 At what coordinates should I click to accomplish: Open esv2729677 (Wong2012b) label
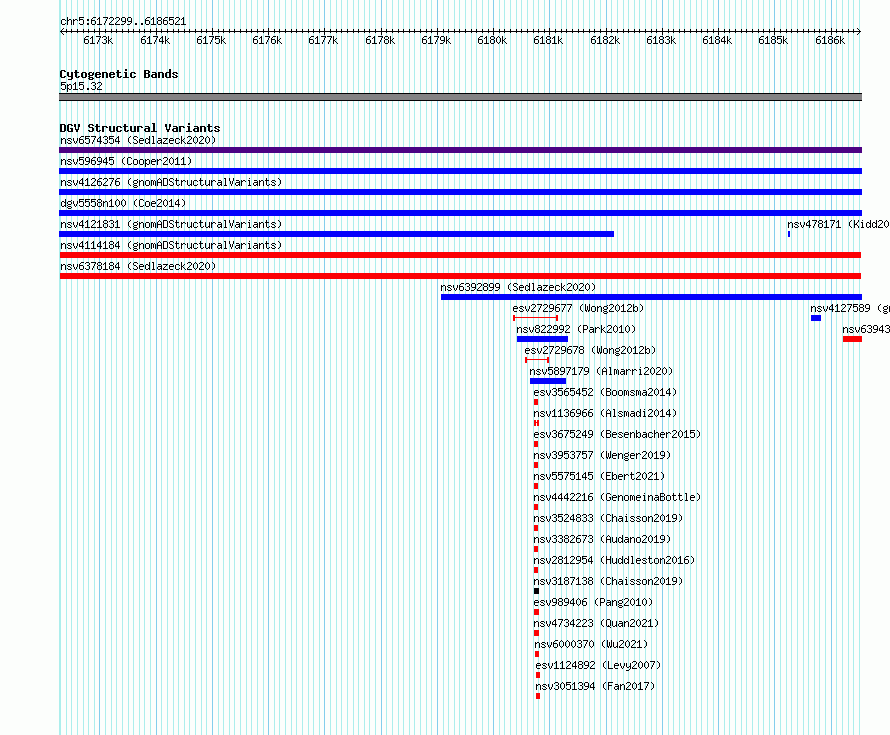pyautogui.click(x=578, y=308)
